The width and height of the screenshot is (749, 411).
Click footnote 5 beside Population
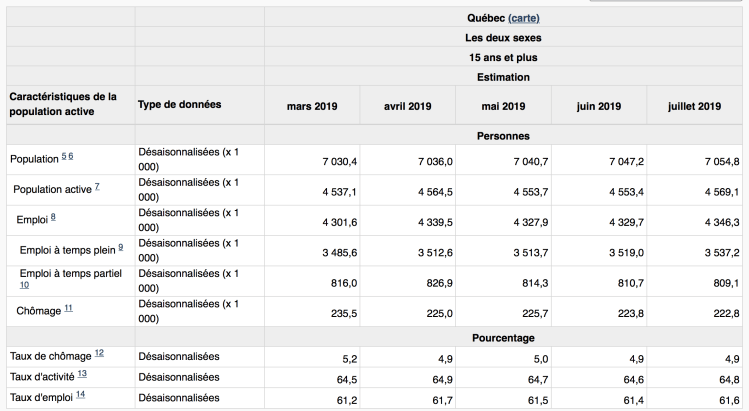pyautogui.click(x=65, y=158)
